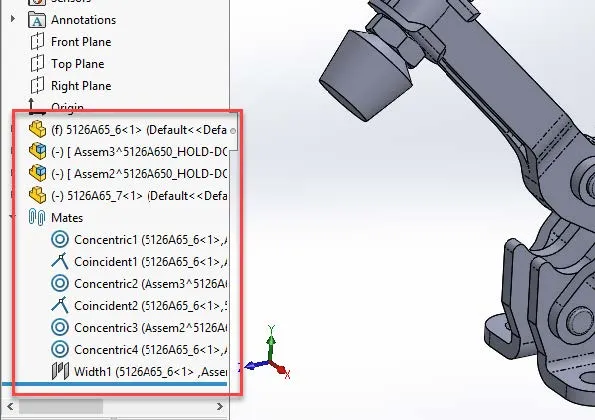This screenshot has height=420, width=595.
Task: Click the Assem3 subassembly icon
Action: coord(37,151)
